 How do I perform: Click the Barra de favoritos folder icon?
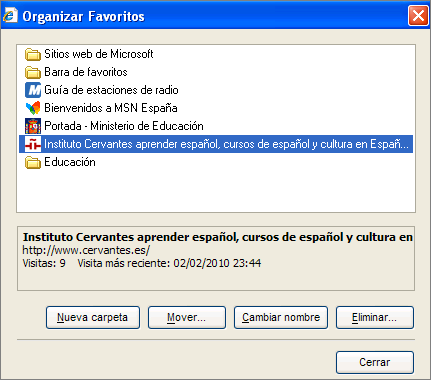pos(33,72)
